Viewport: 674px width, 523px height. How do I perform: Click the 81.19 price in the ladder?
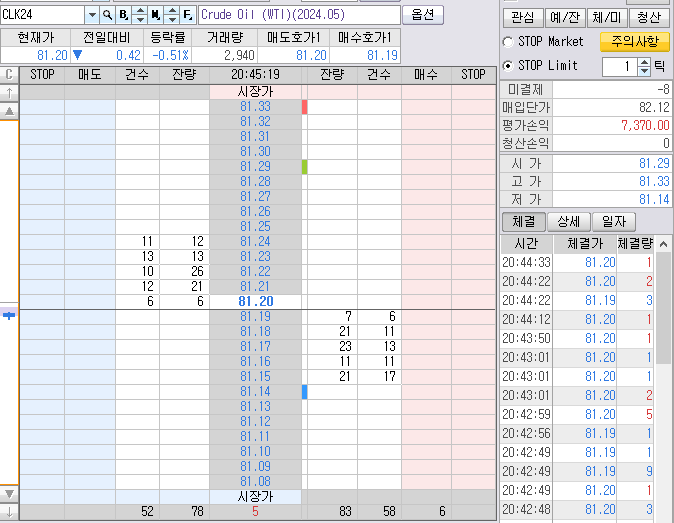click(x=255, y=317)
